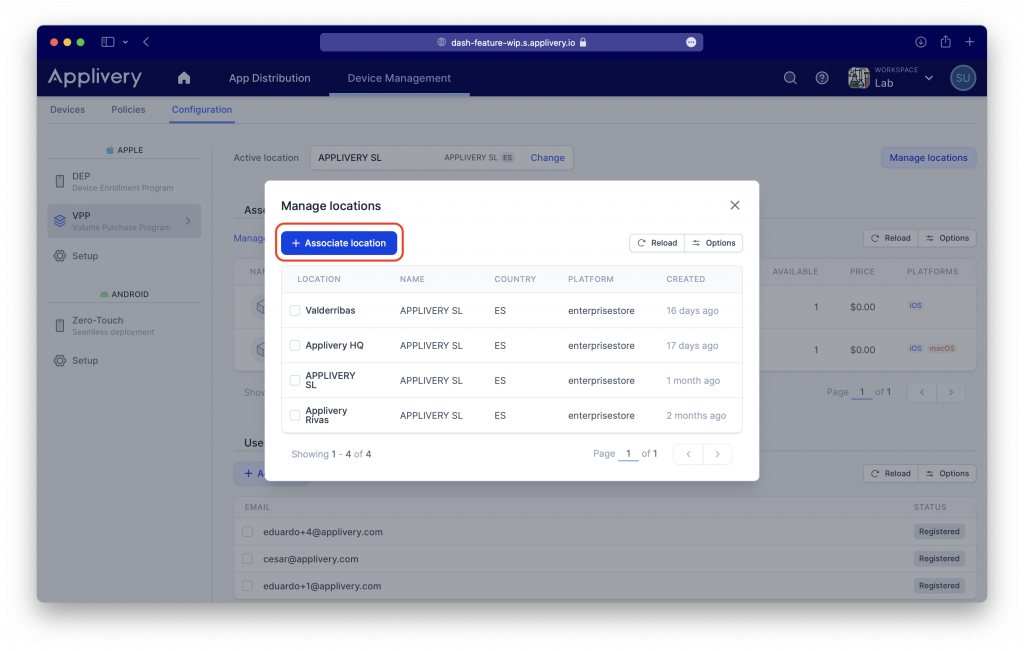Viewport: 1024px width, 651px height.
Task: Click the LOCATION column header
Action: coord(319,279)
